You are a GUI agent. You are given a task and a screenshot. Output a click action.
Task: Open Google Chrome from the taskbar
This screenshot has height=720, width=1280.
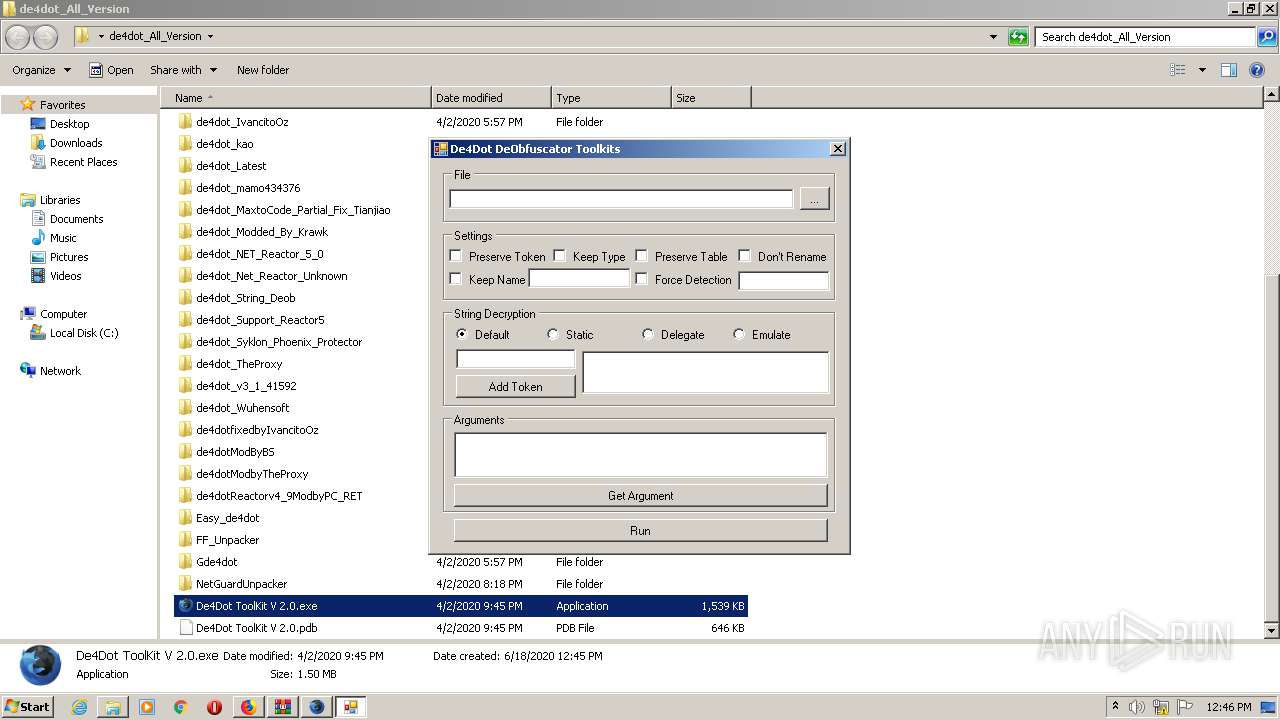(x=181, y=707)
